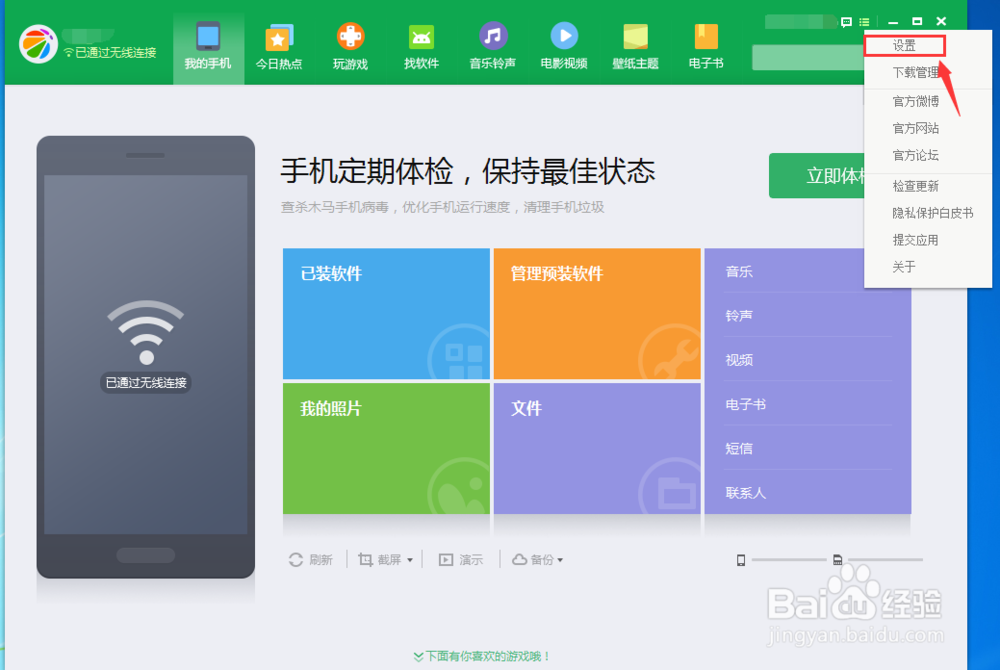Image resolution: width=1000 pixels, height=670 pixels.
Task: Open the 已装软件 tile
Action: coord(386,314)
